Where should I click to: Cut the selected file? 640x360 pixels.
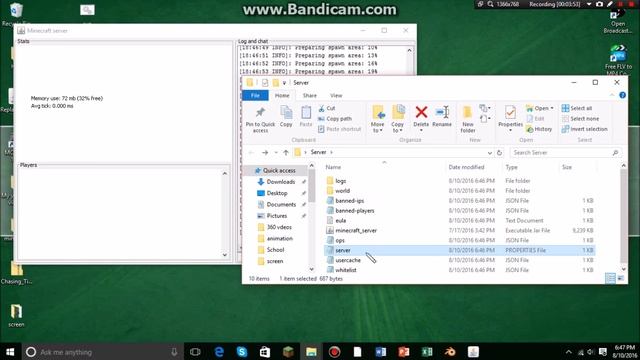pos(327,108)
